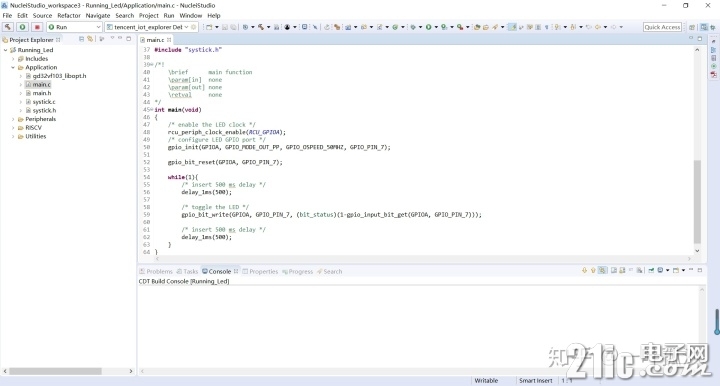
Task: Switch to the Tasks tab
Action: click(x=187, y=271)
